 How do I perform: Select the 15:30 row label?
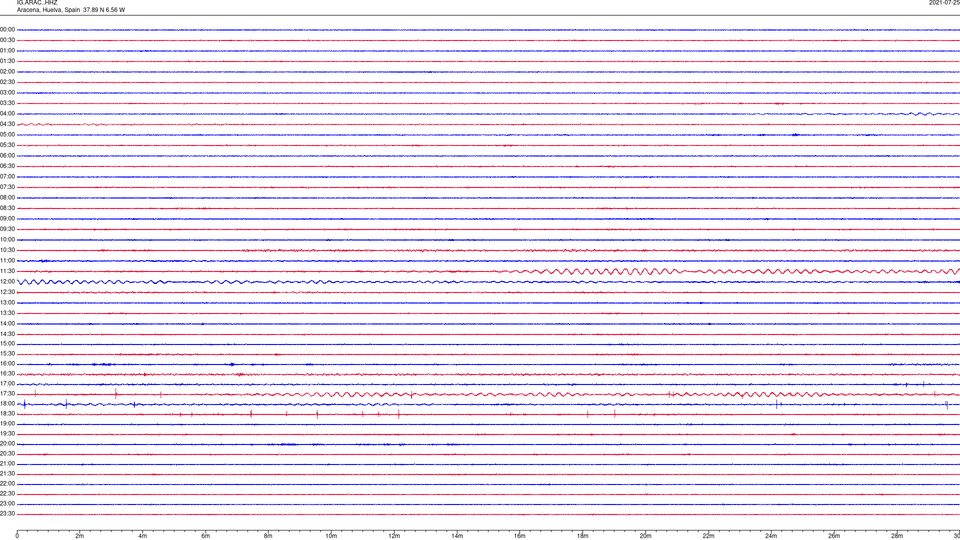[x=7, y=354]
